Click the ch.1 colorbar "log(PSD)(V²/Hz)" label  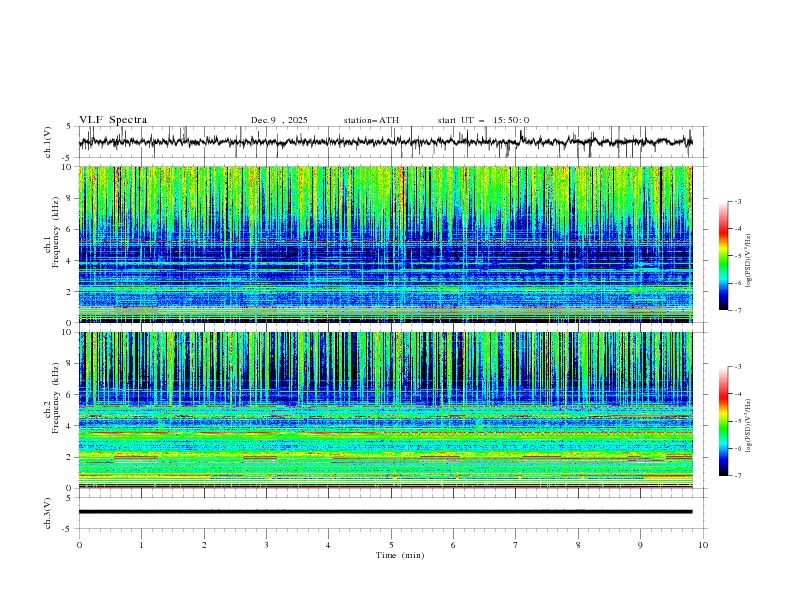click(749, 261)
